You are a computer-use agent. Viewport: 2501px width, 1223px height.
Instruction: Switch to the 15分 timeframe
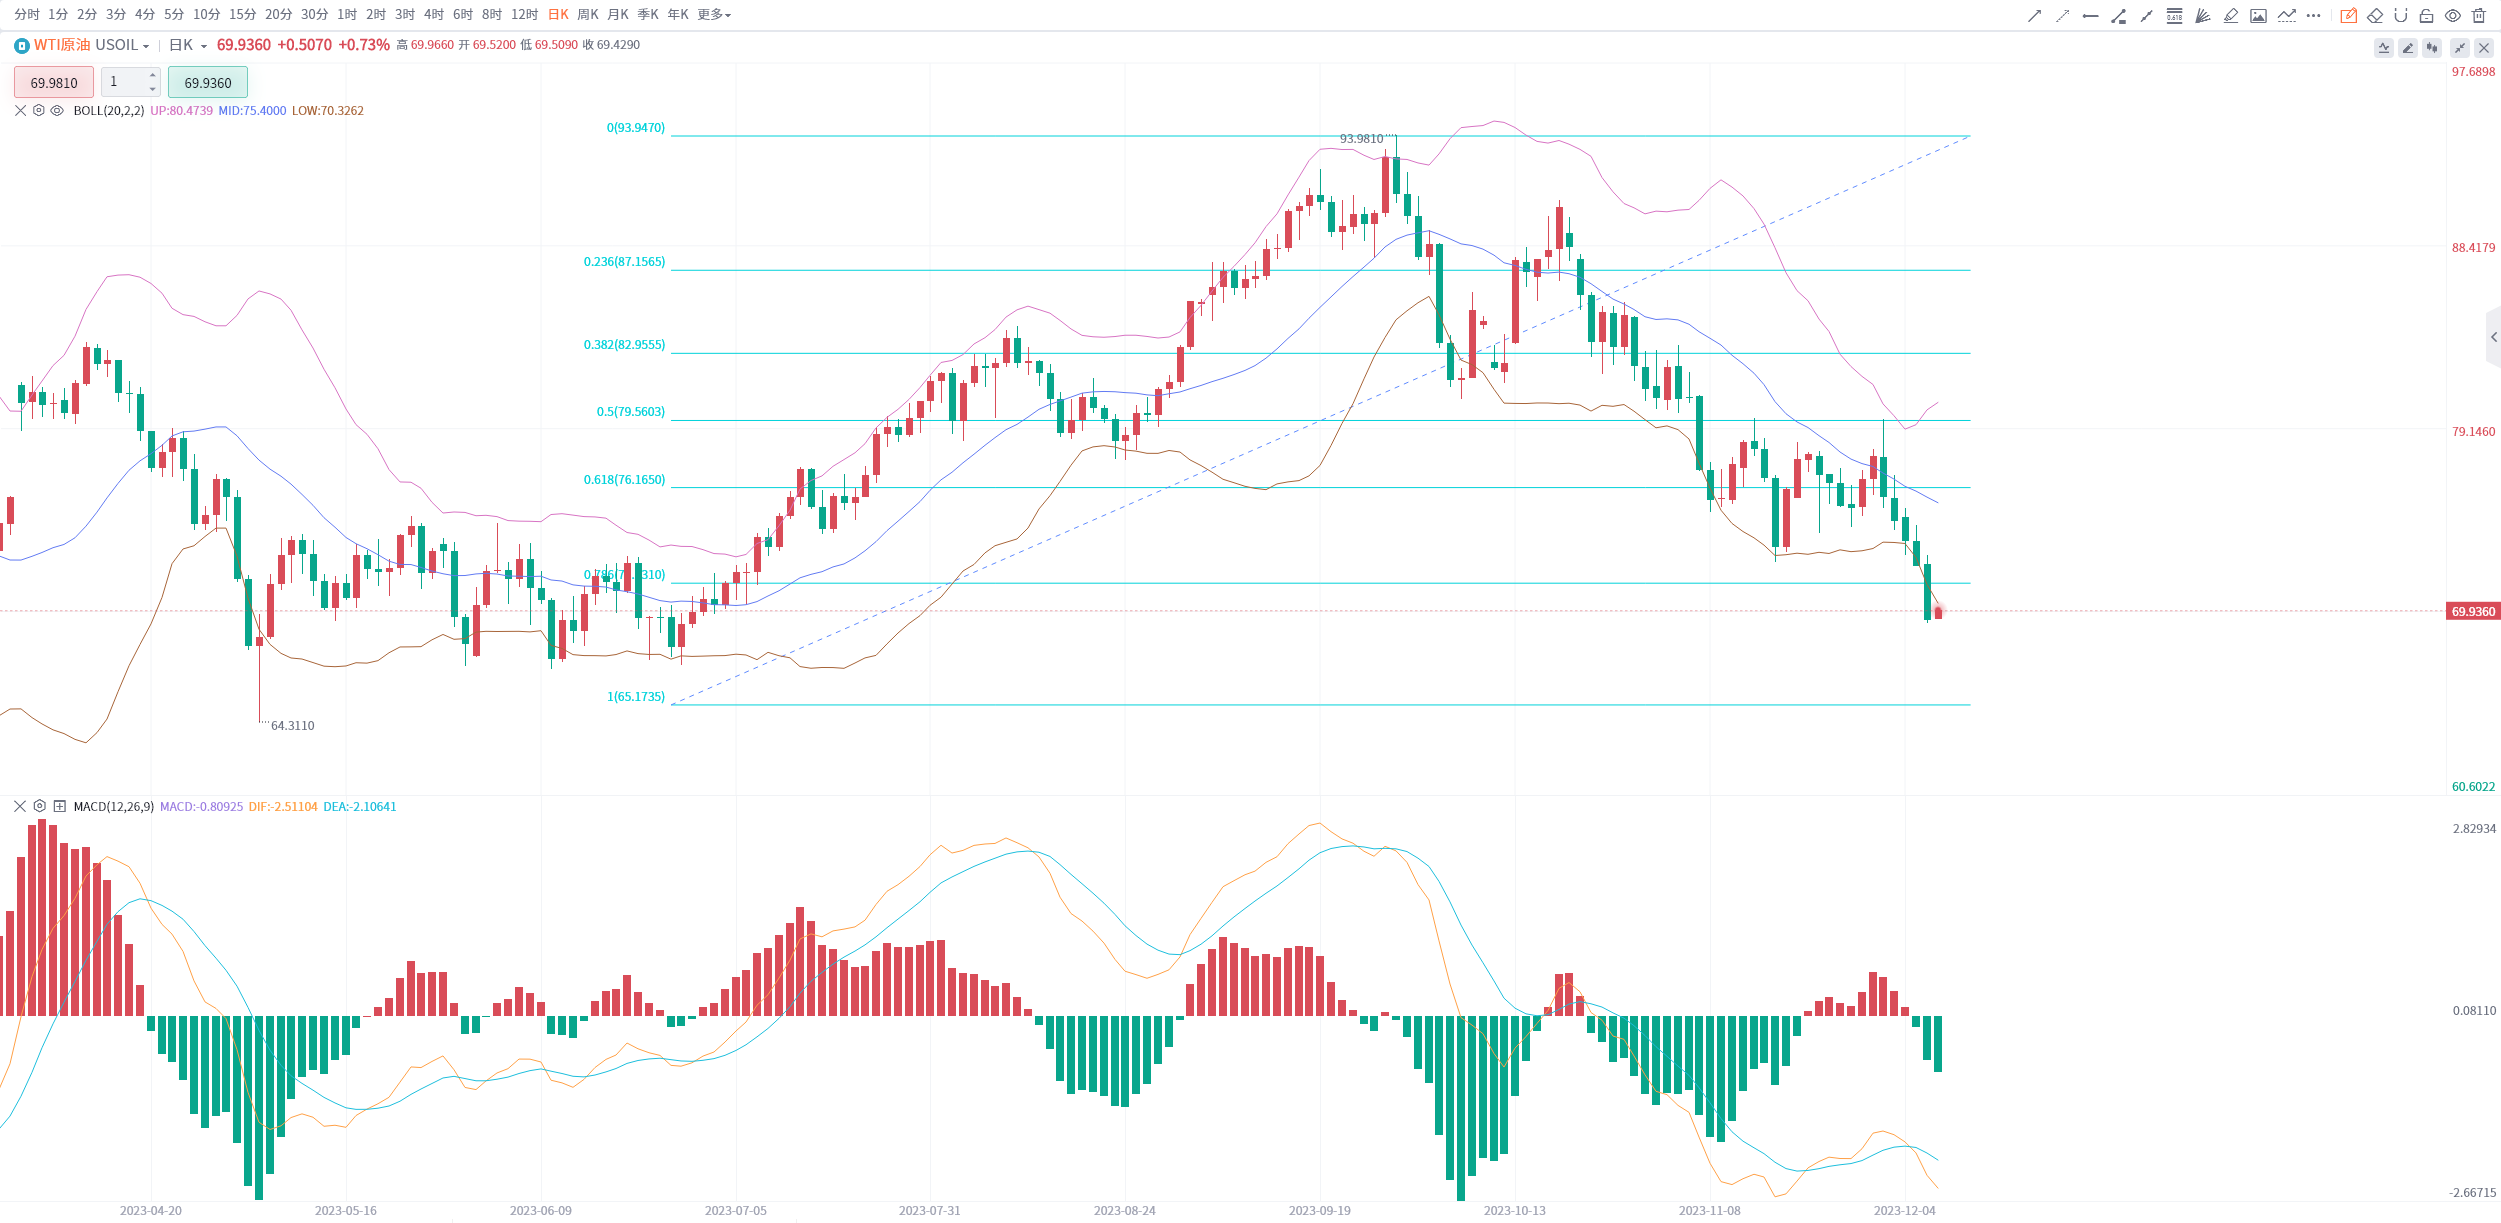click(242, 15)
